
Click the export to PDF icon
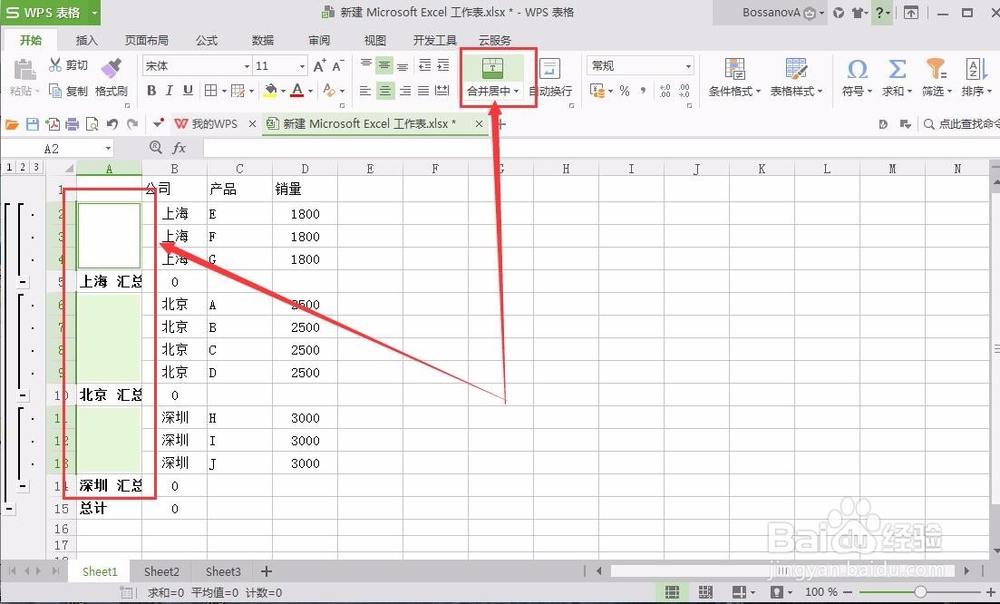point(52,124)
